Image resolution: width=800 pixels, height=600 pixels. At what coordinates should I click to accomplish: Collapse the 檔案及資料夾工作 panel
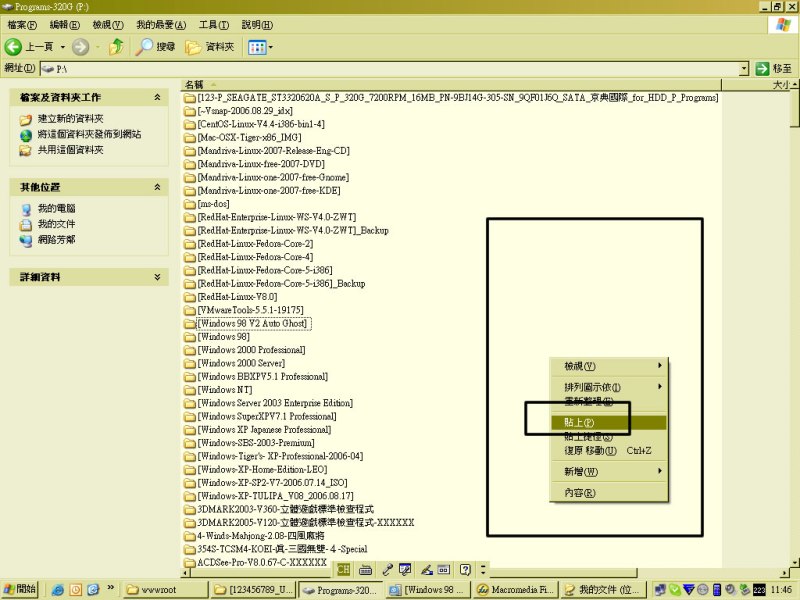coord(157,97)
